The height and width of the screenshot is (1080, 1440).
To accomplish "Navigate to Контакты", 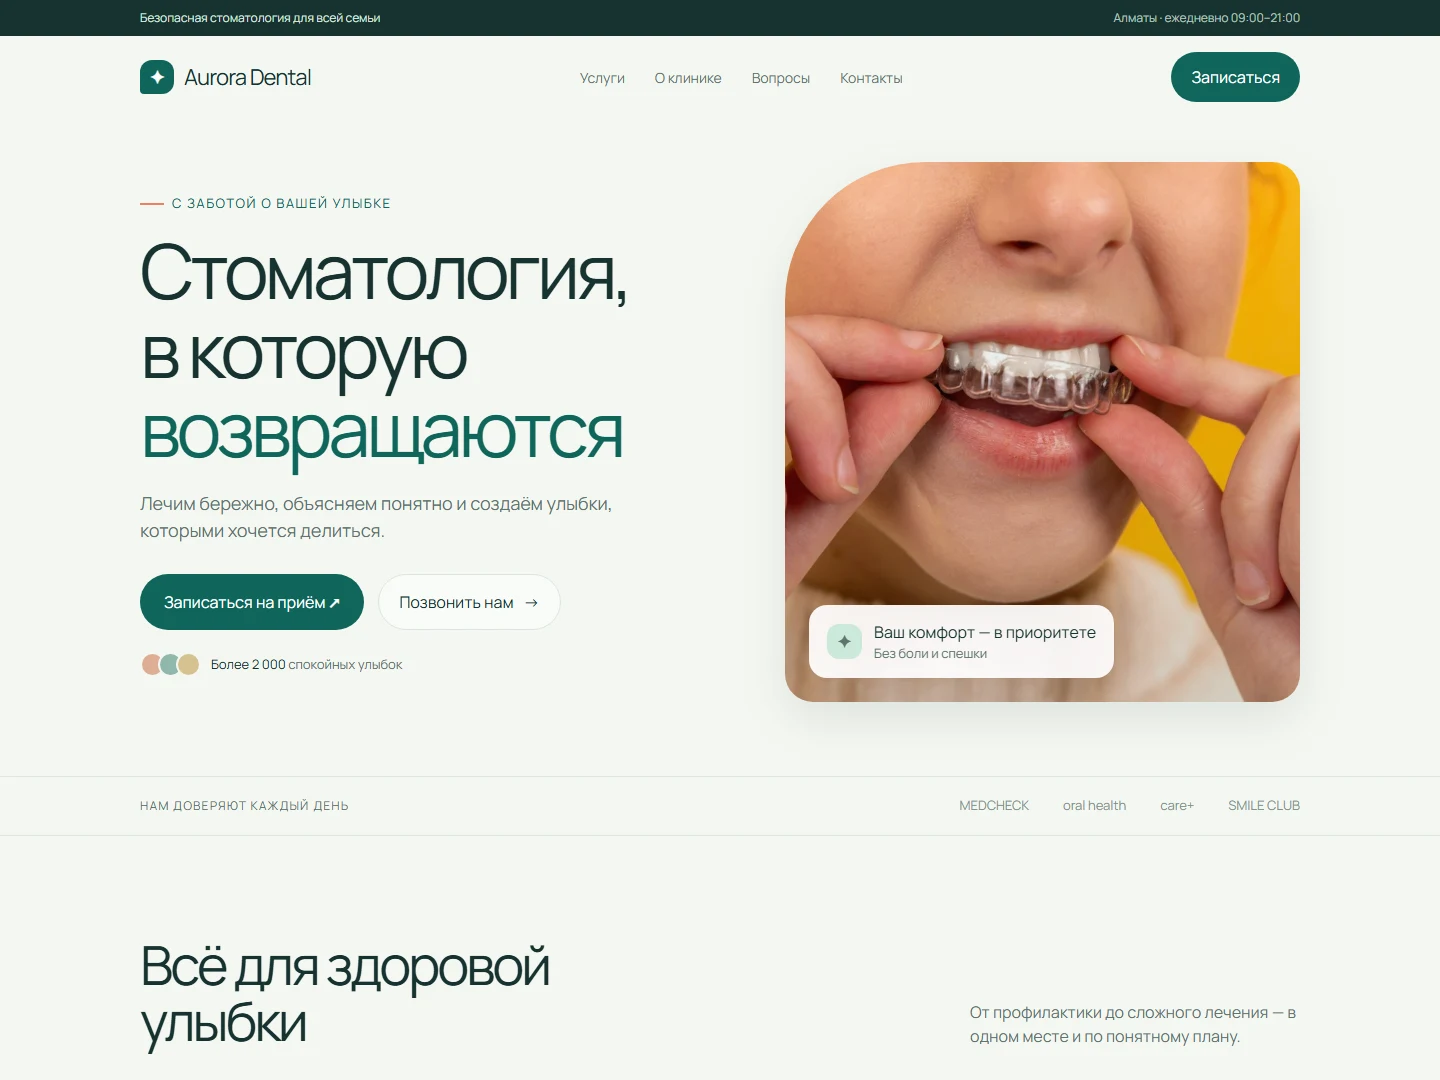I will coord(871,78).
